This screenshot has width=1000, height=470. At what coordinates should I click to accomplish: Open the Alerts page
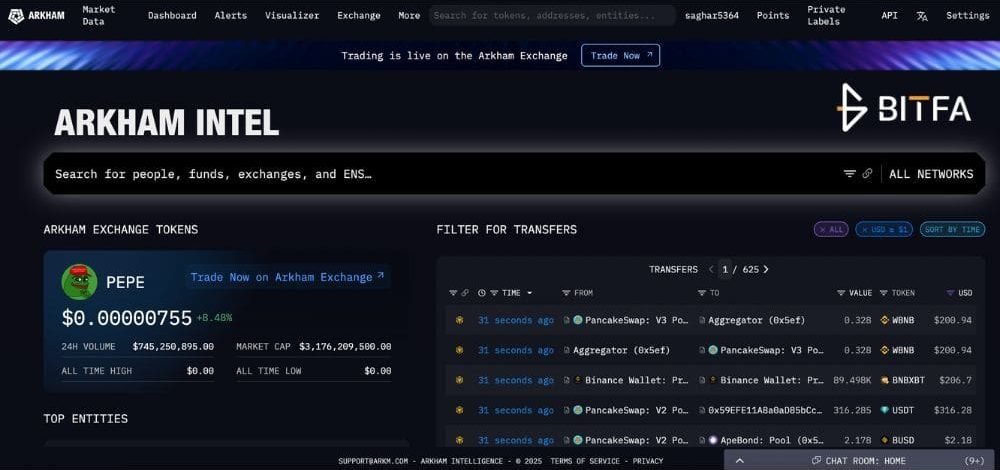(231, 15)
